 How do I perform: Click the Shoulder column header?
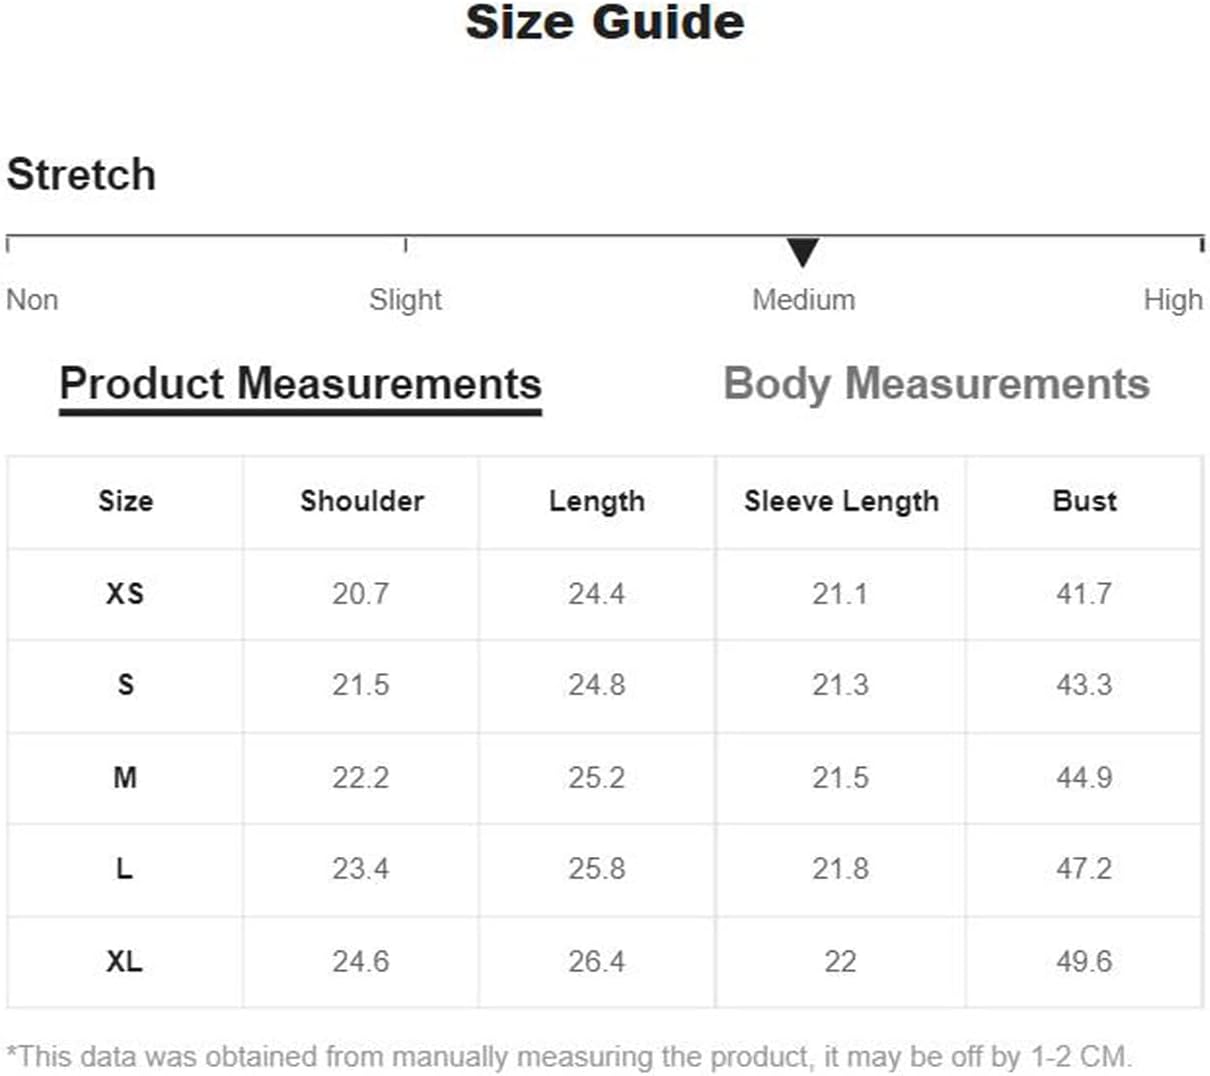click(x=362, y=501)
